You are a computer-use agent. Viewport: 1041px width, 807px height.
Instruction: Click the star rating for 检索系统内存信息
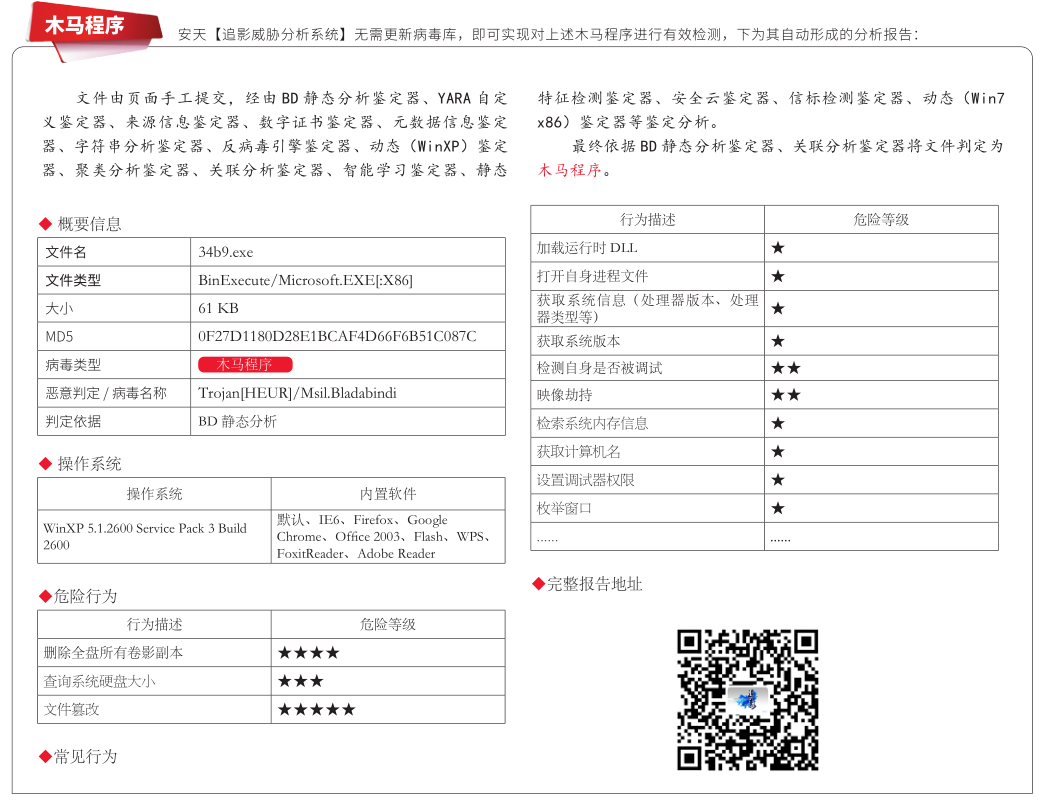[x=778, y=423]
